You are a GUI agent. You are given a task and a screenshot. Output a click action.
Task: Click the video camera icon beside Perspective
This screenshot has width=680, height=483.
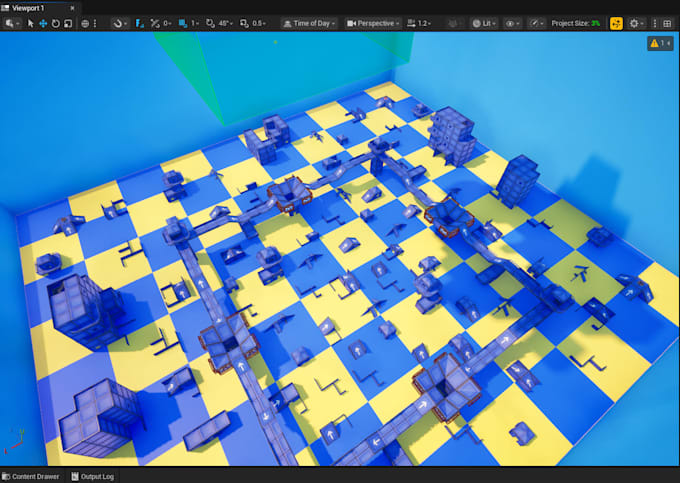point(351,23)
